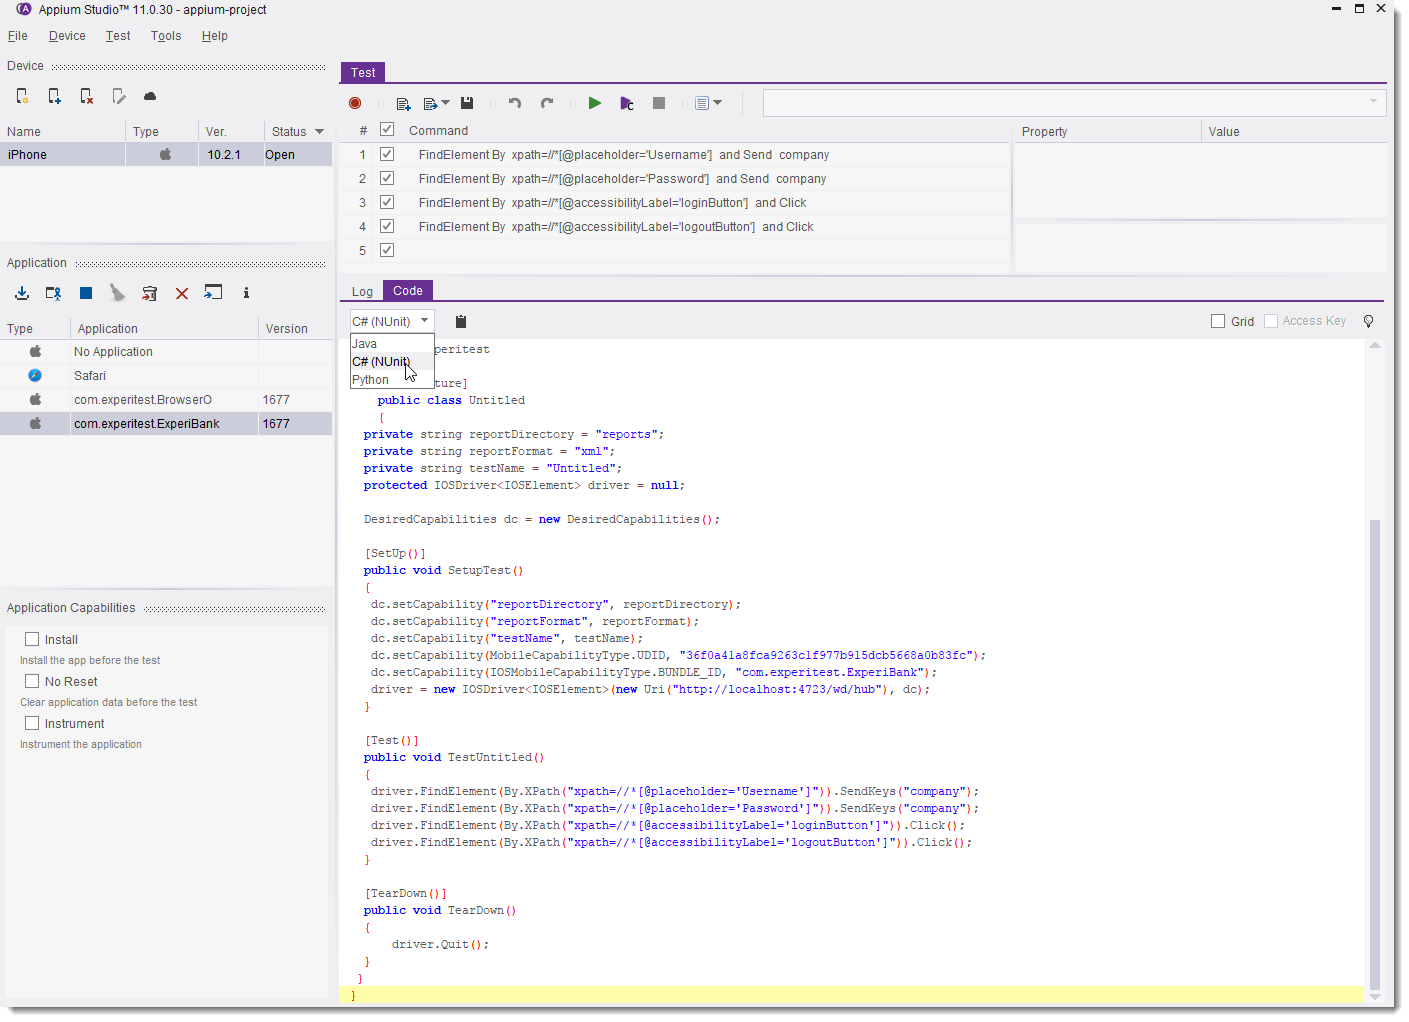This screenshot has width=1409, height=1022.
Task: Open the export test dropdown arrow
Action: (445, 103)
